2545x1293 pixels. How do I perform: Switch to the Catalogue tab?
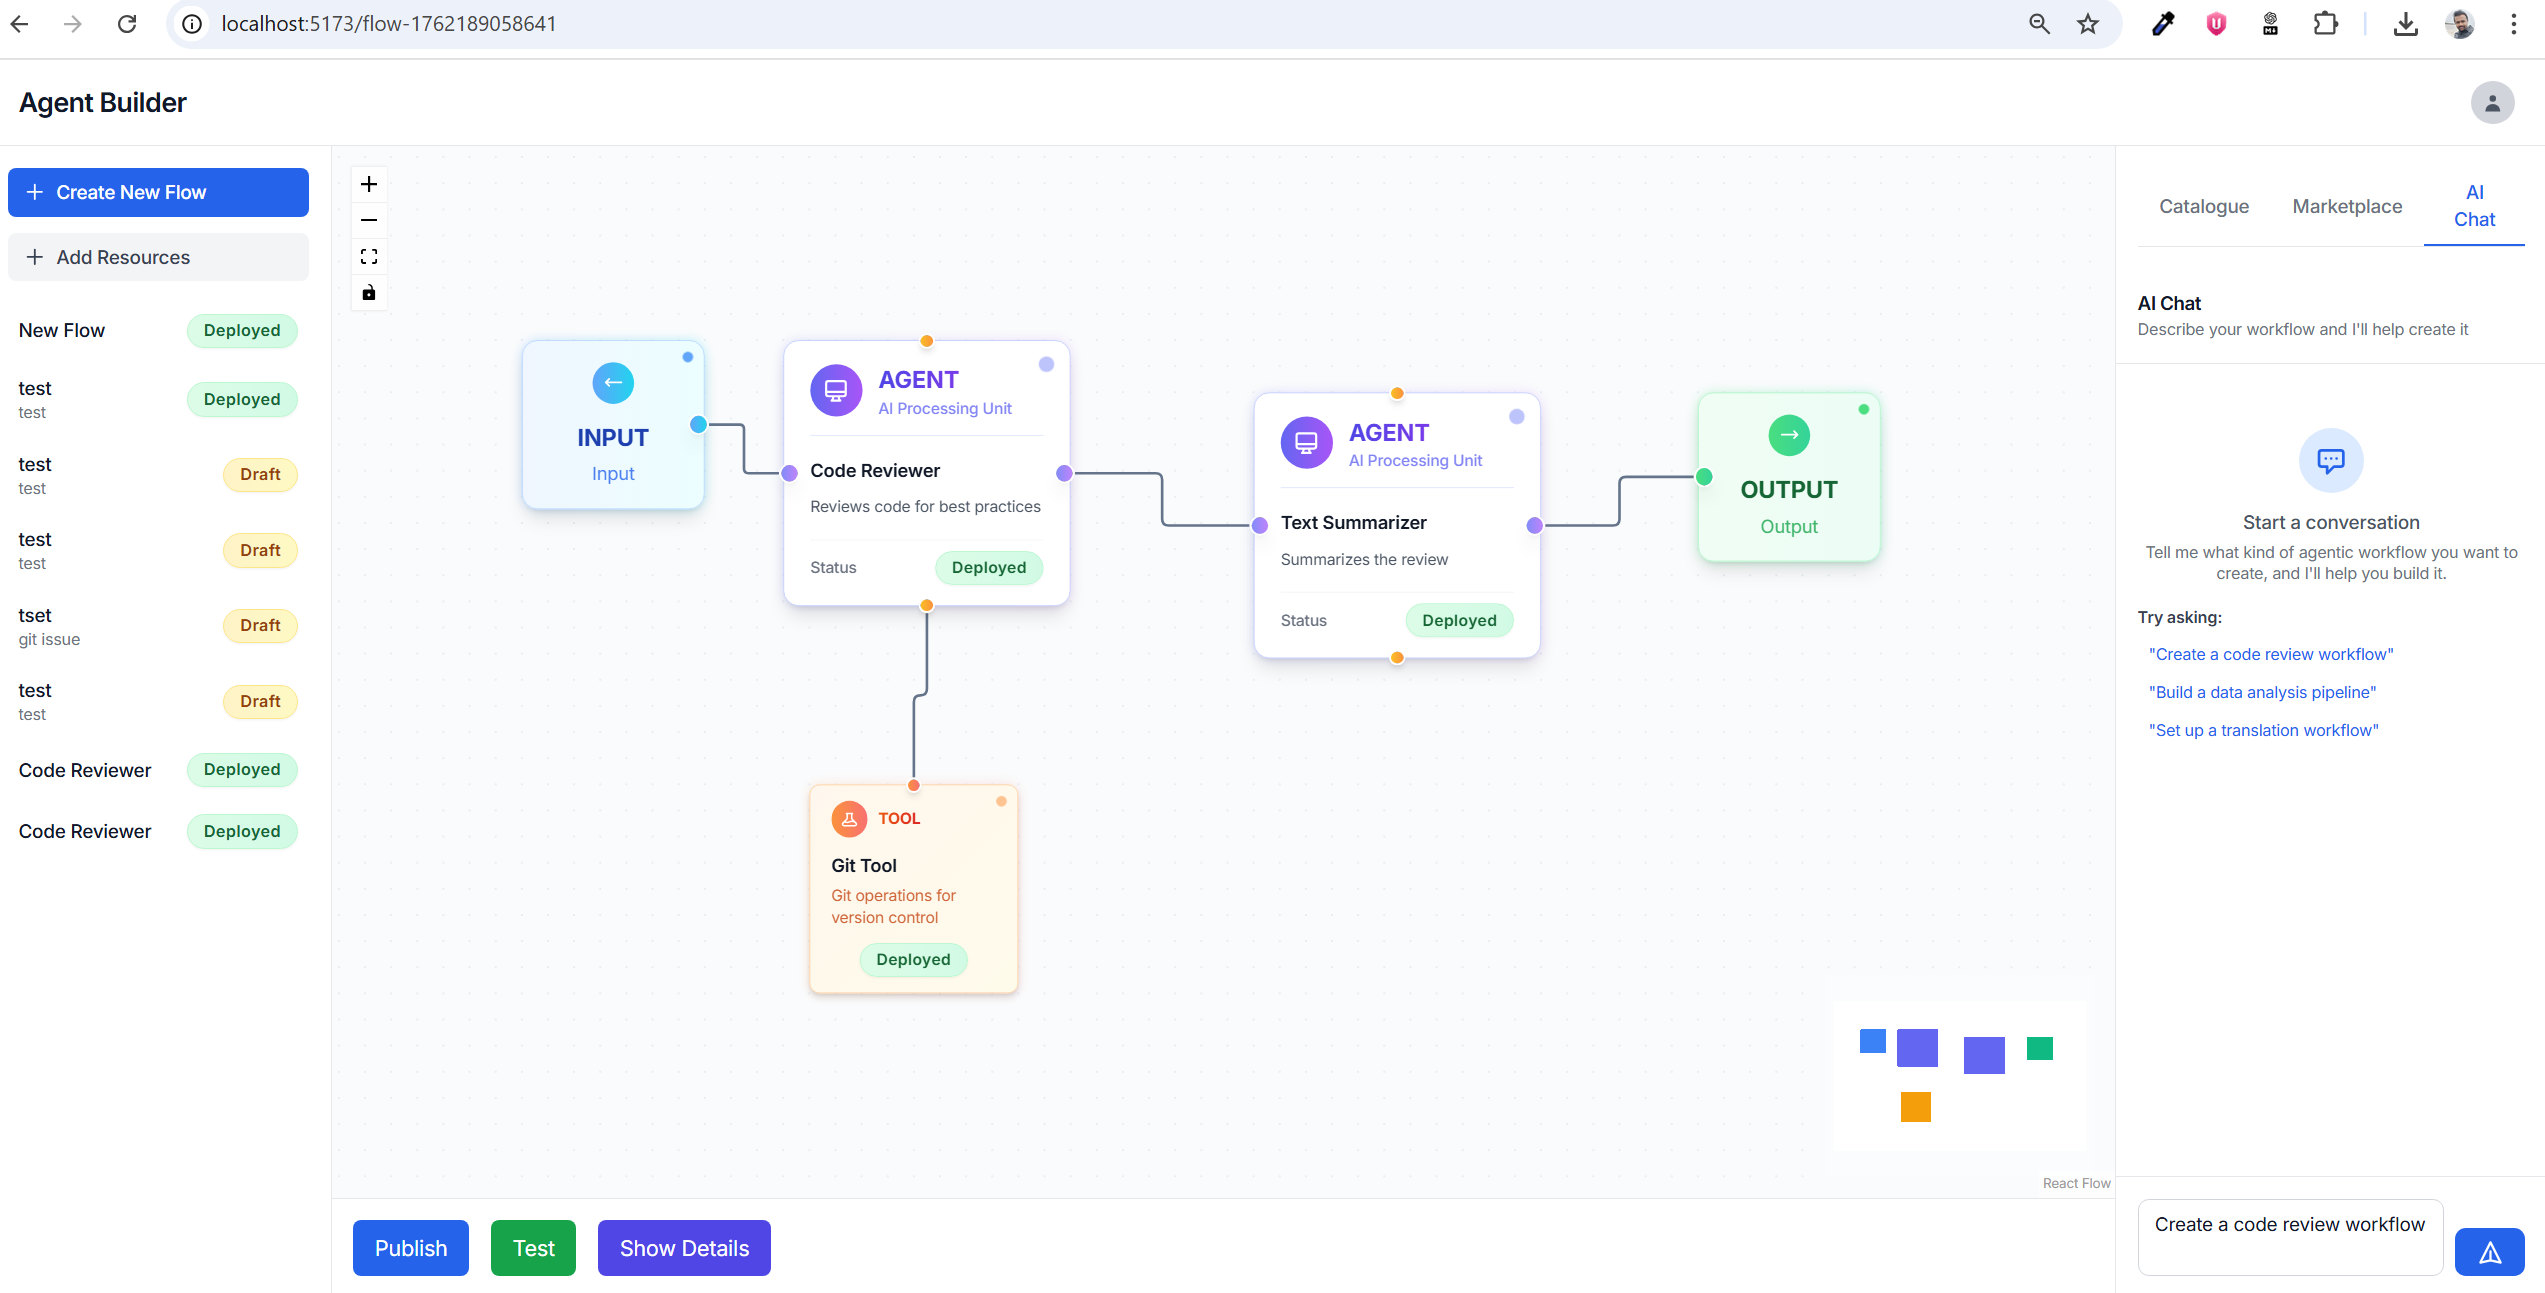(x=2204, y=206)
